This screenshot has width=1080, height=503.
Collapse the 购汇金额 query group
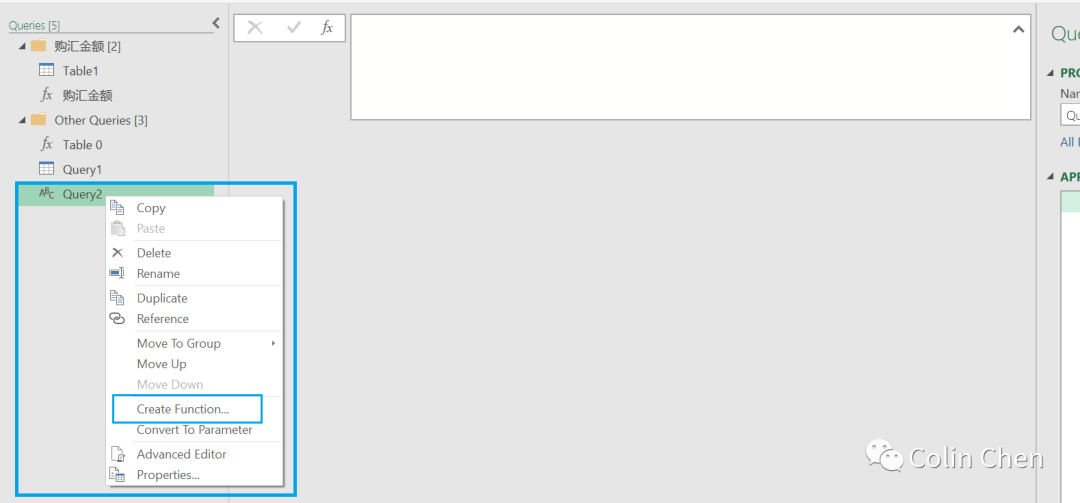coord(23,46)
